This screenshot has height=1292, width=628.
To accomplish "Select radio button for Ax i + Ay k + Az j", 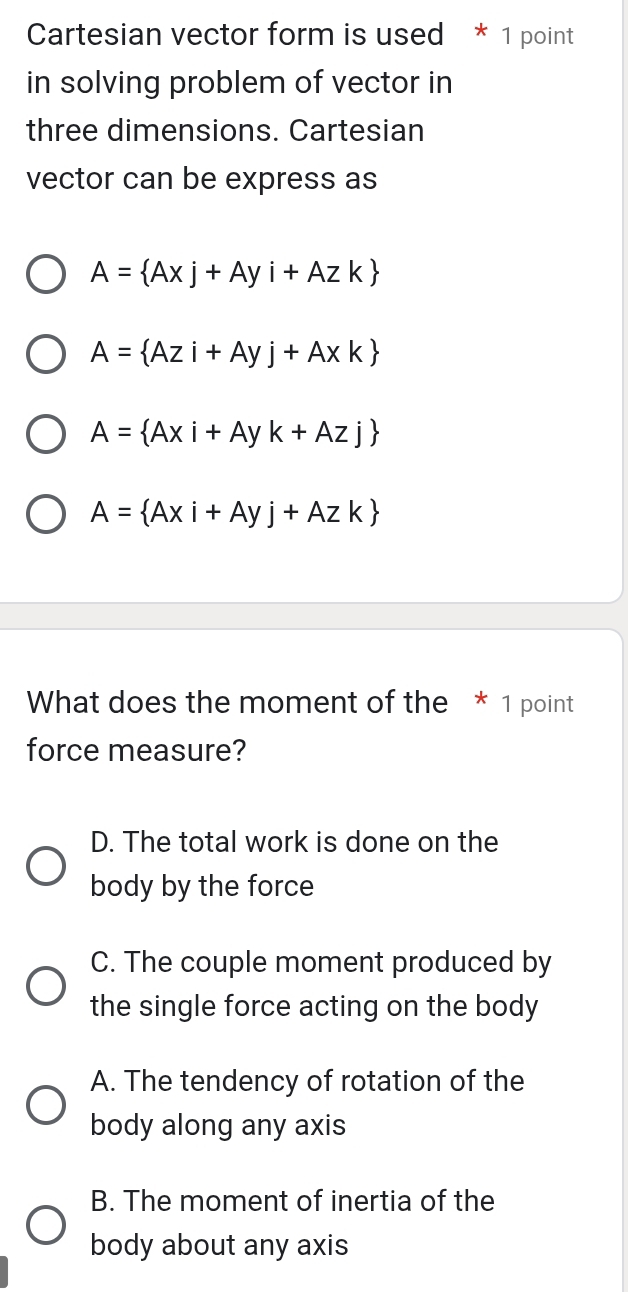I will 45,434.
